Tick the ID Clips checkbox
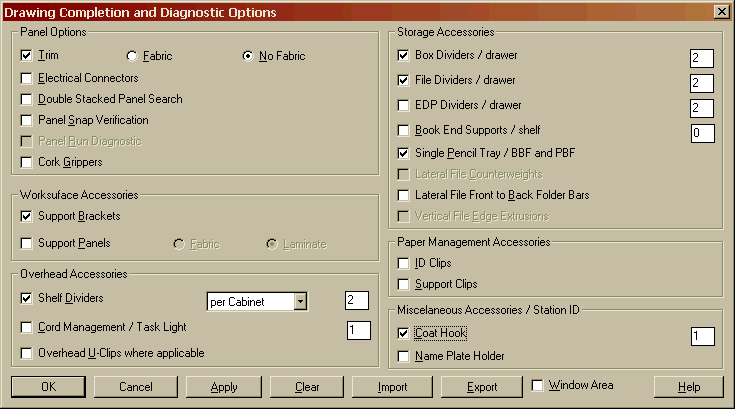This screenshot has width=735, height=409. 403,263
